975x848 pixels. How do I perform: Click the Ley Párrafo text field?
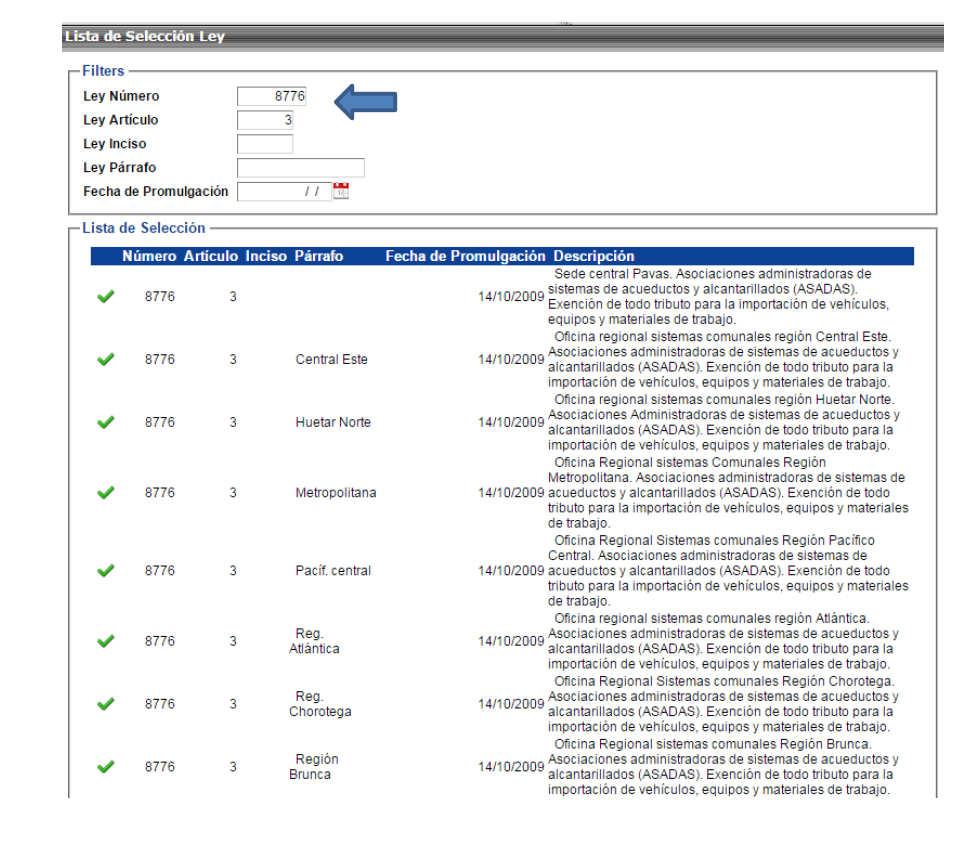[300, 168]
